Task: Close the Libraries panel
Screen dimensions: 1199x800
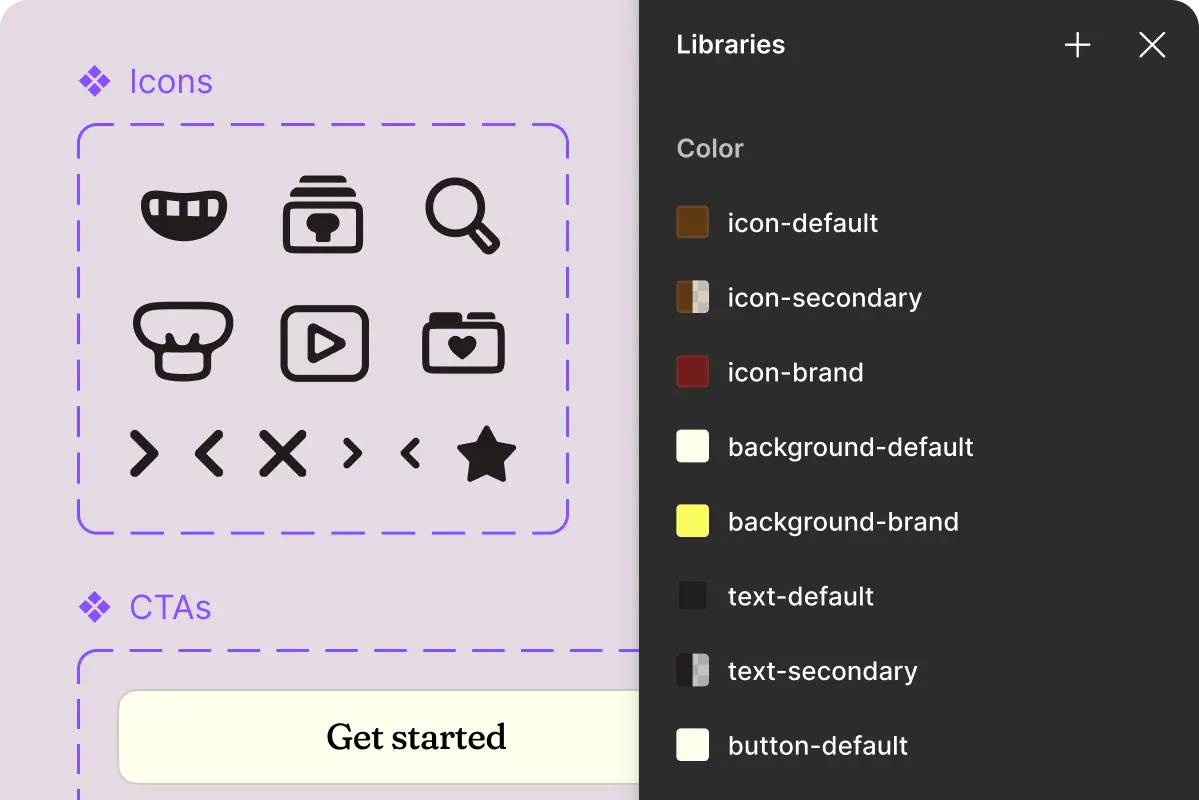Action: coord(1151,45)
